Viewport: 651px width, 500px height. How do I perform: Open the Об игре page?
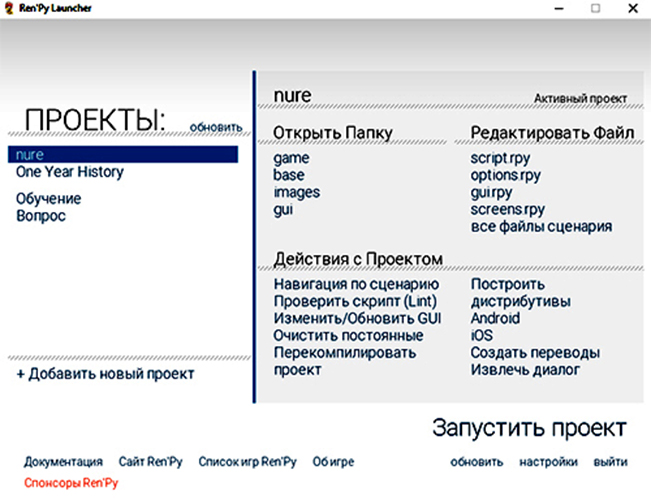[x=333, y=462]
